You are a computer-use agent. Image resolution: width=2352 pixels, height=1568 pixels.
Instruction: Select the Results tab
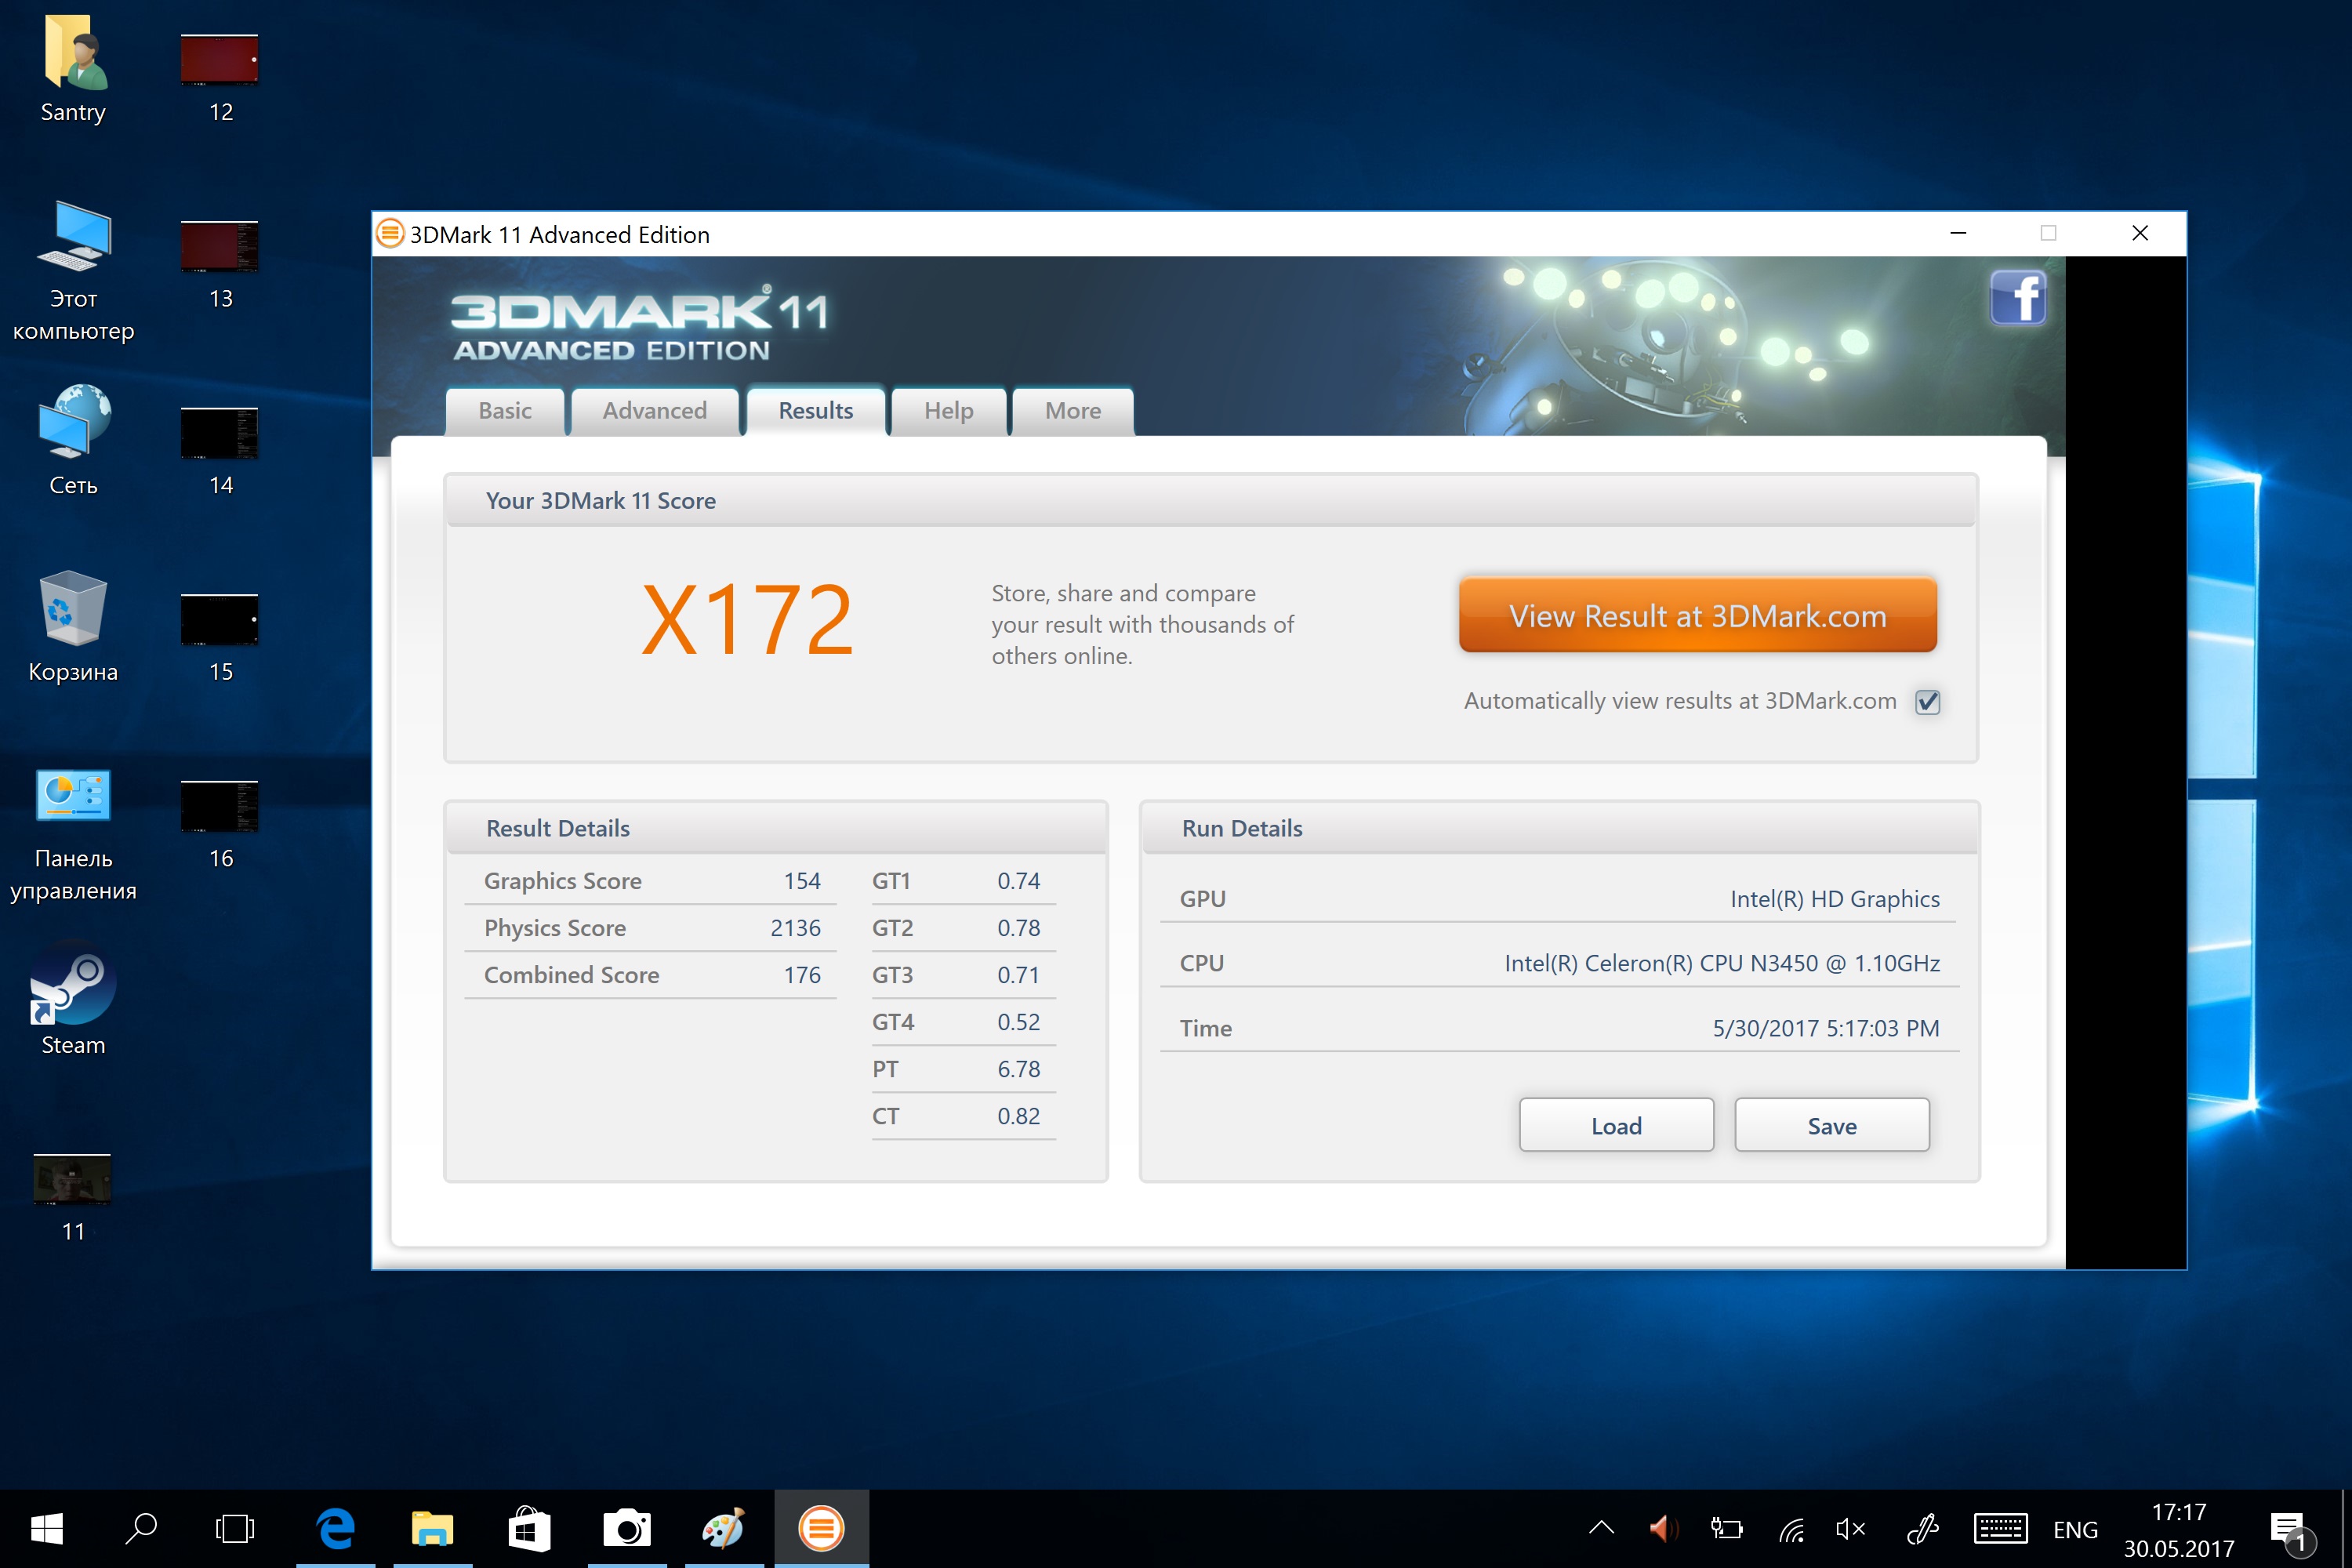point(816,411)
